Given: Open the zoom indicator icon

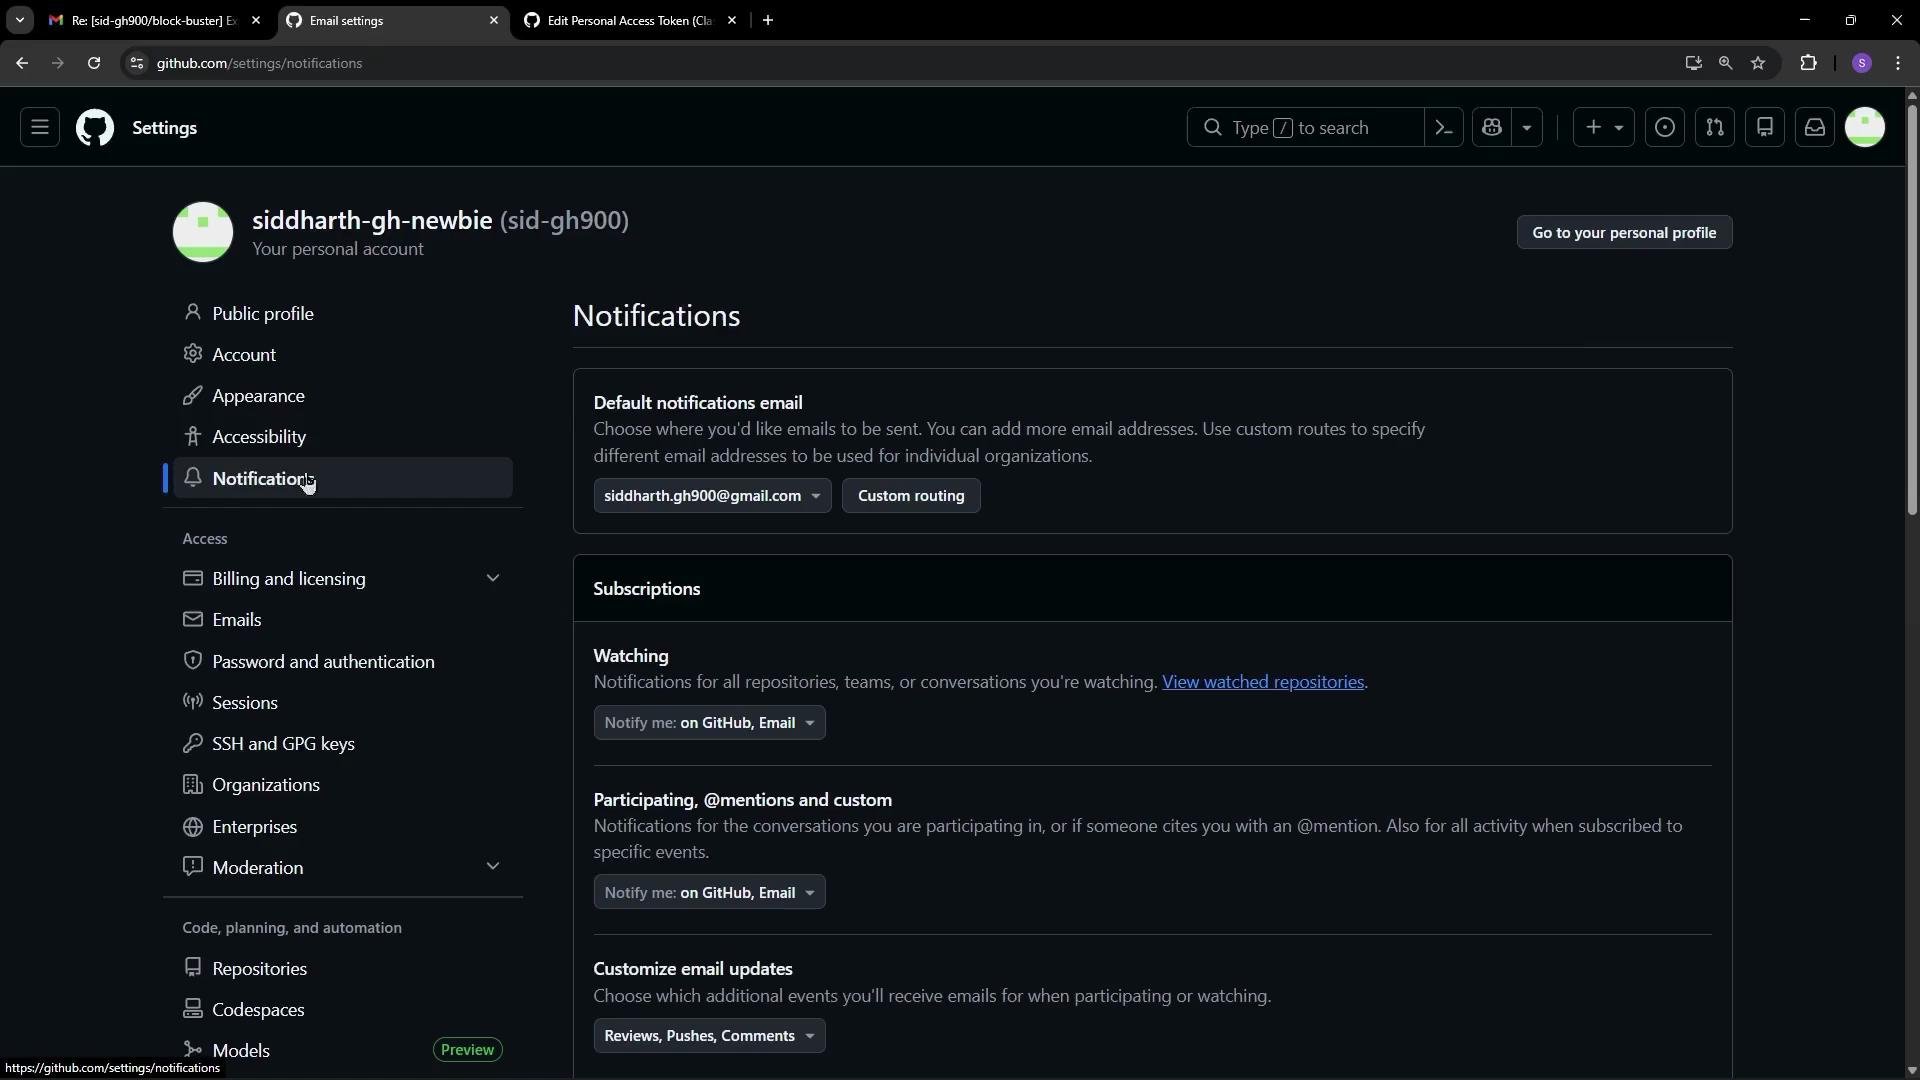Looking at the screenshot, I should tap(1725, 63).
